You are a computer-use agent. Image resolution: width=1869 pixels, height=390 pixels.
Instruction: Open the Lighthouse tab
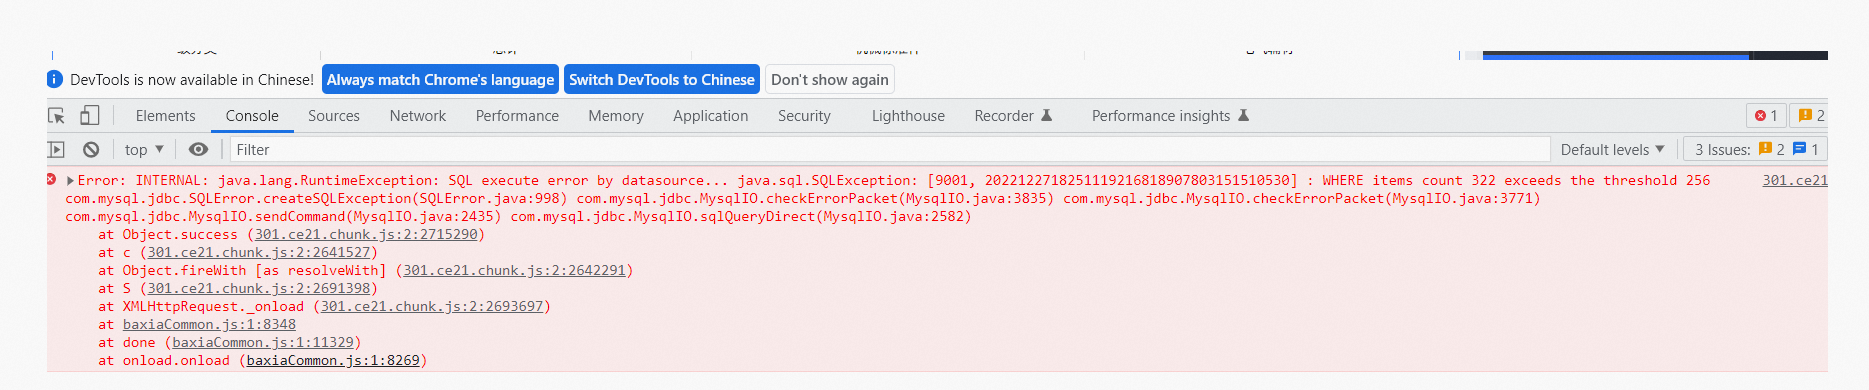[908, 116]
